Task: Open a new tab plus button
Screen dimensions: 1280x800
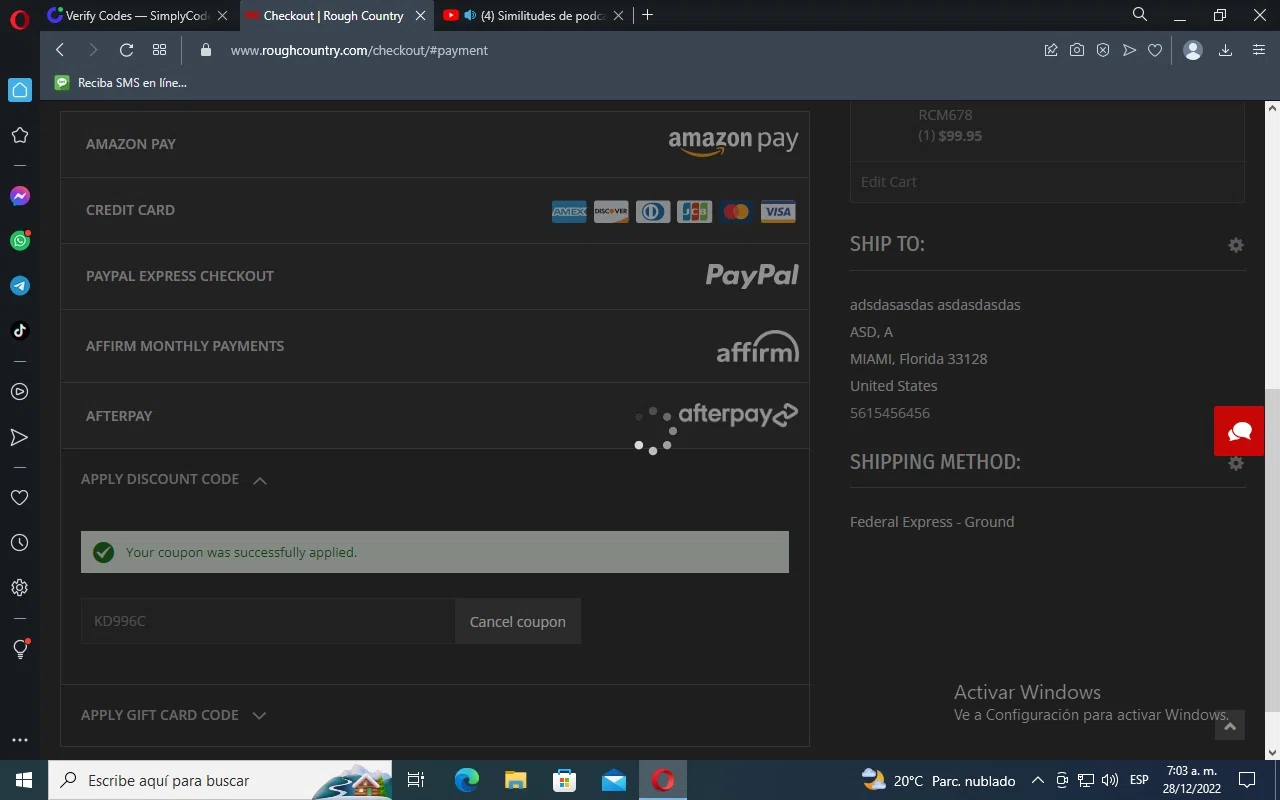Action: 648,15
